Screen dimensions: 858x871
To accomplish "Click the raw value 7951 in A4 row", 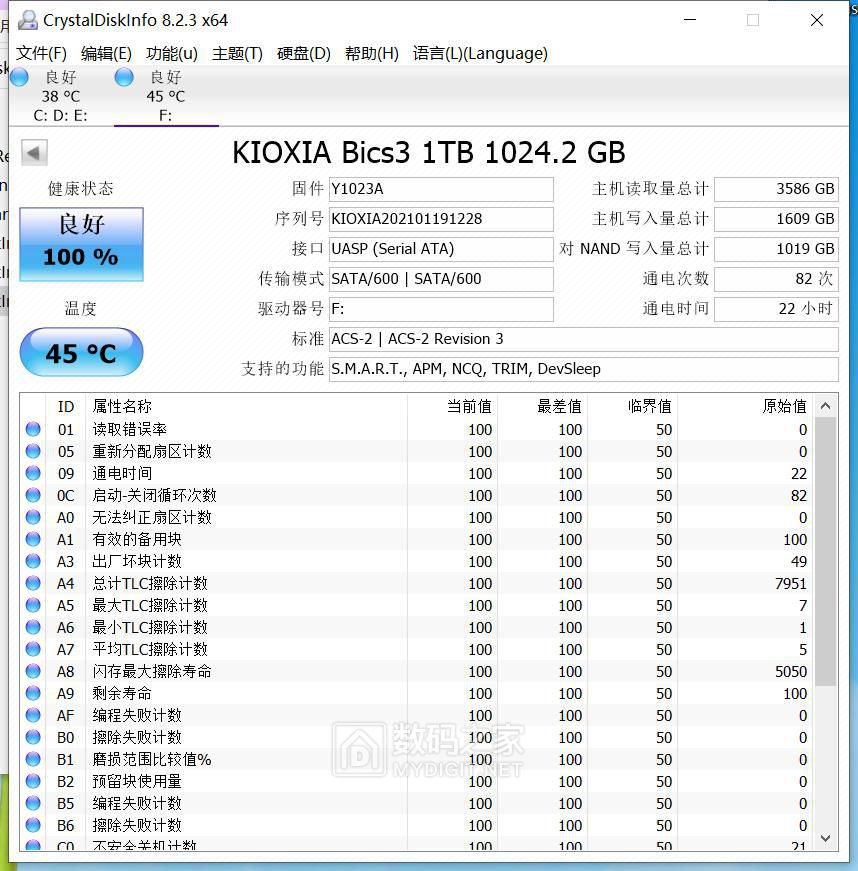I will [x=790, y=584].
